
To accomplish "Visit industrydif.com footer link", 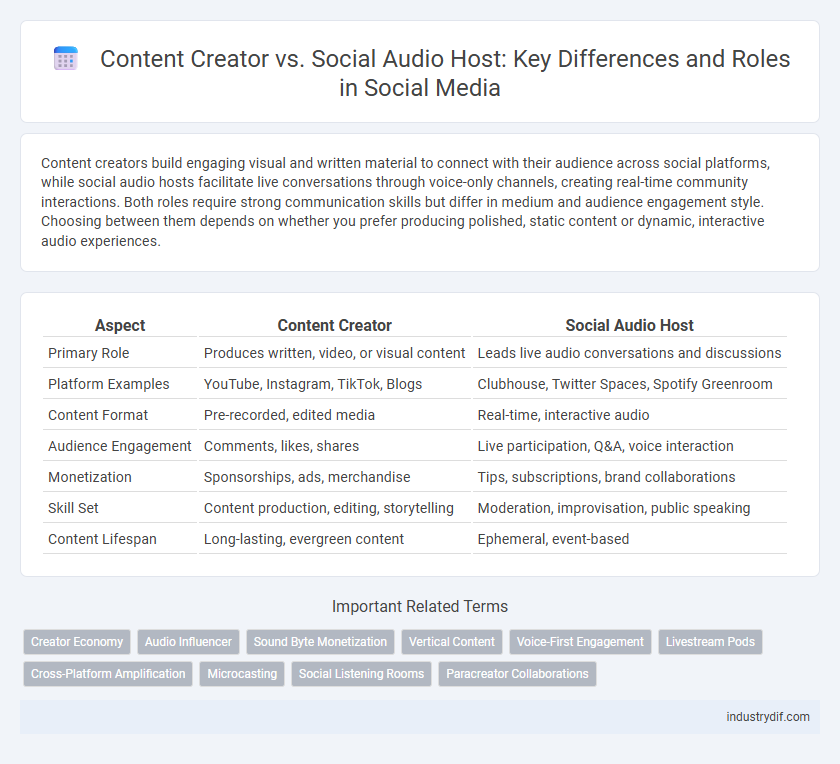I will click(x=768, y=717).
